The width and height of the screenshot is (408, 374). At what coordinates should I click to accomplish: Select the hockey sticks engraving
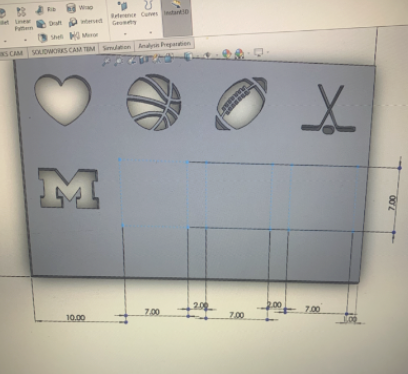pyautogui.click(x=329, y=109)
